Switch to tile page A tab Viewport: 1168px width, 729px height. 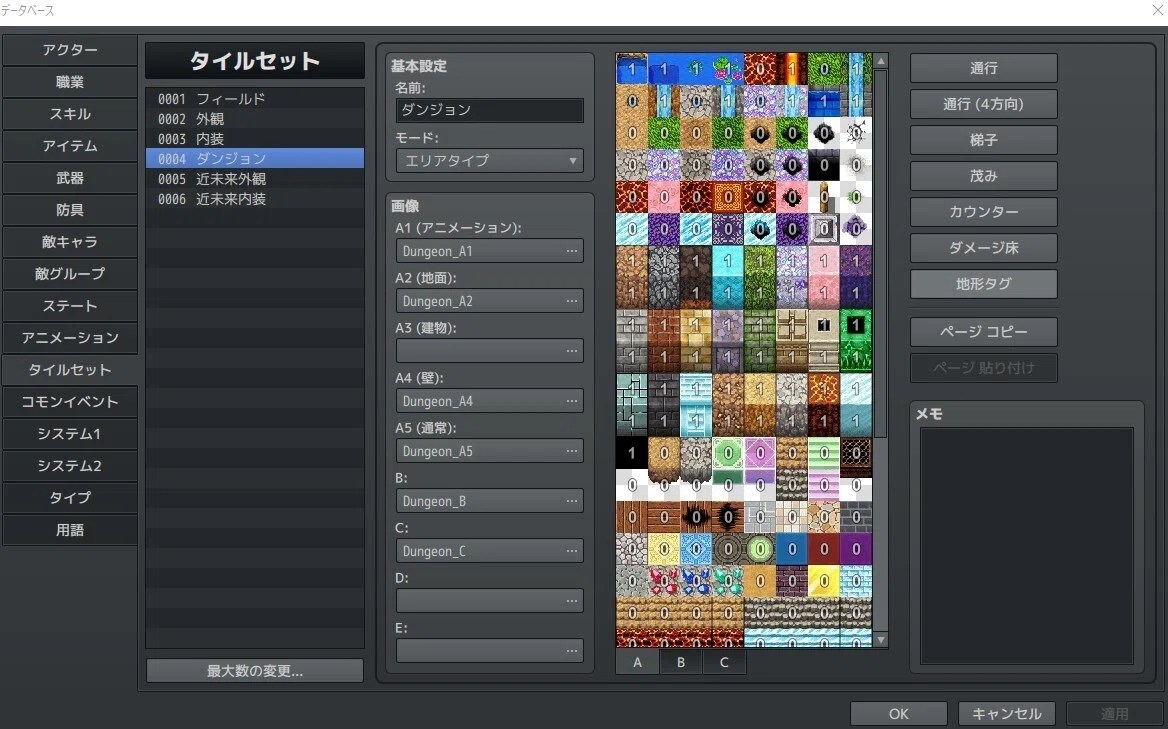coord(638,662)
